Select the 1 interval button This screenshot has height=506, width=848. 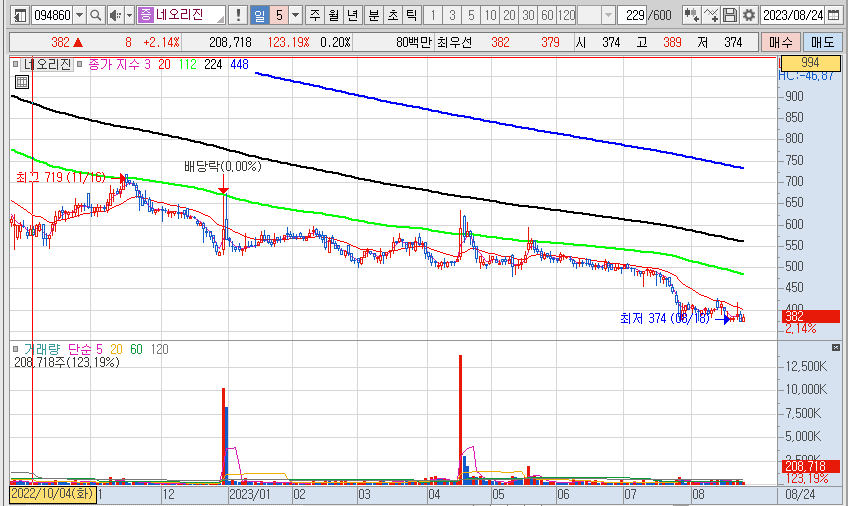[433, 15]
